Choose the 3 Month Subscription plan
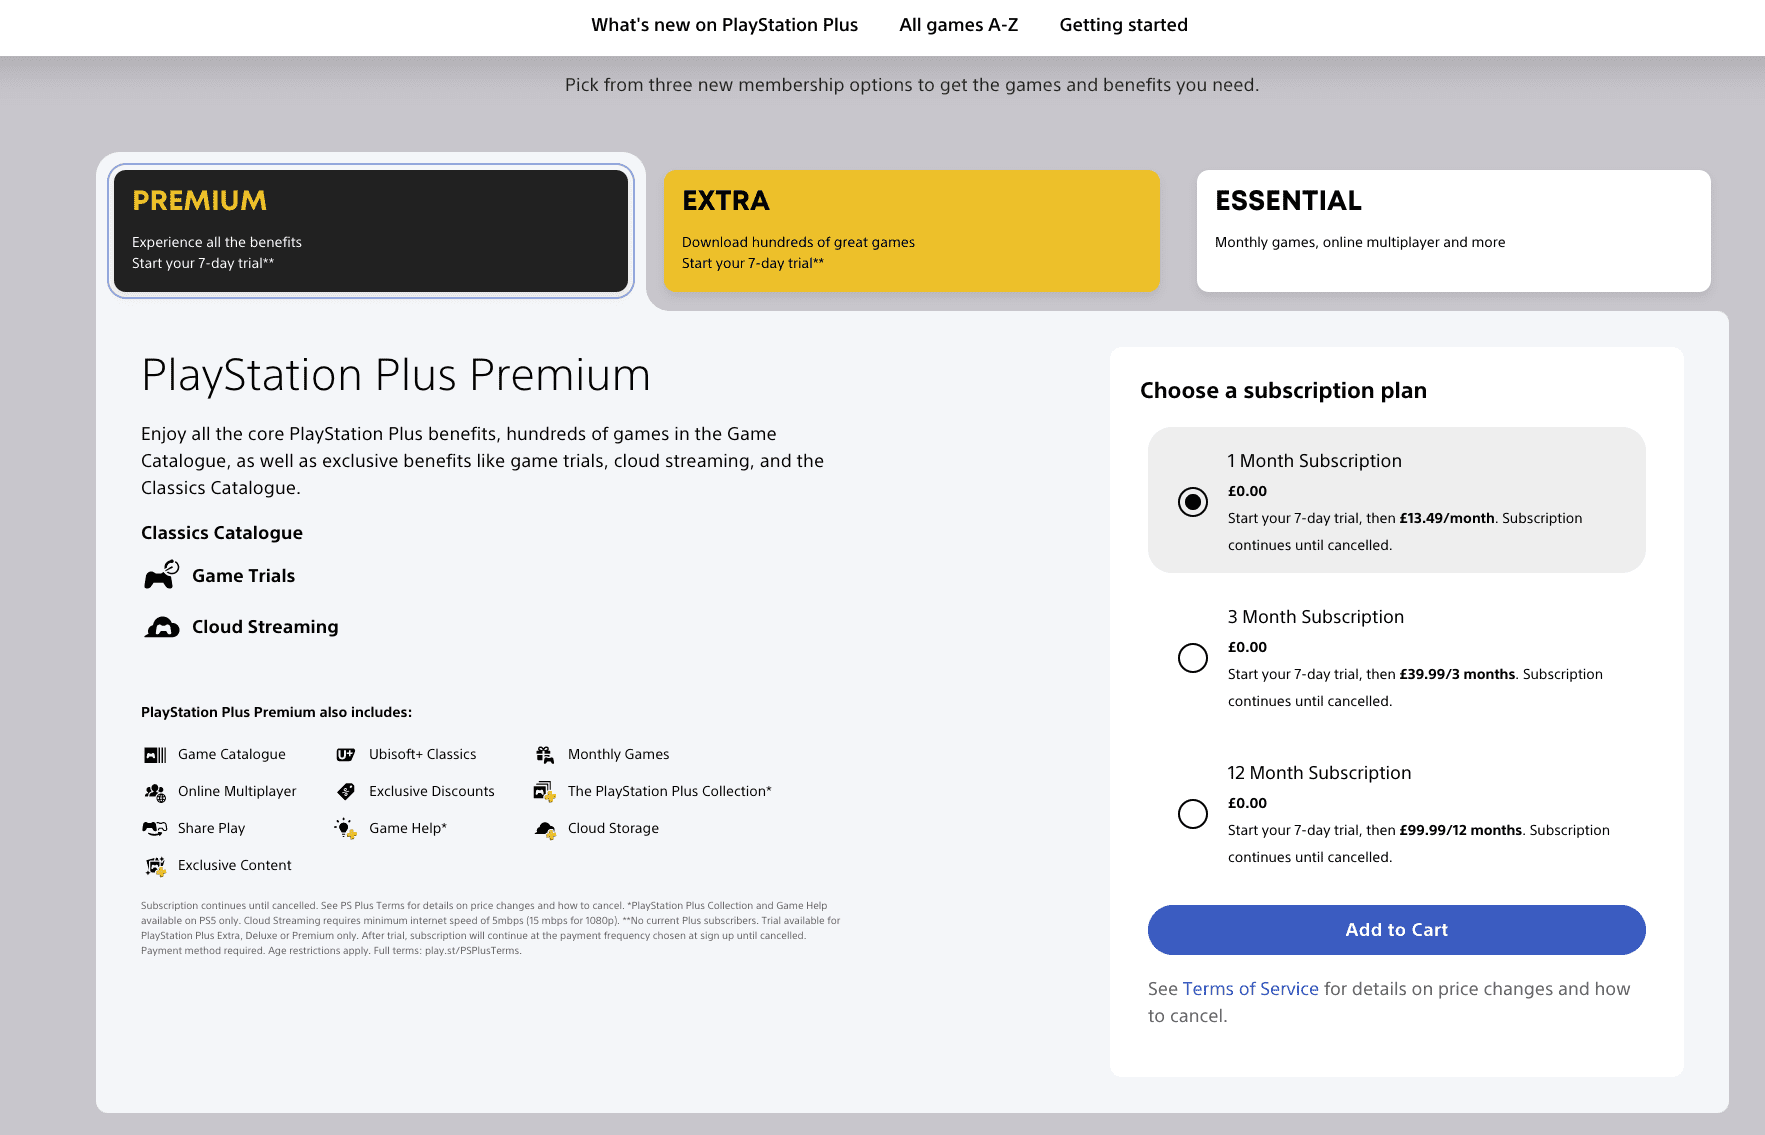Image resolution: width=1765 pixels, height=1135 pixels. click(1193, 659)
